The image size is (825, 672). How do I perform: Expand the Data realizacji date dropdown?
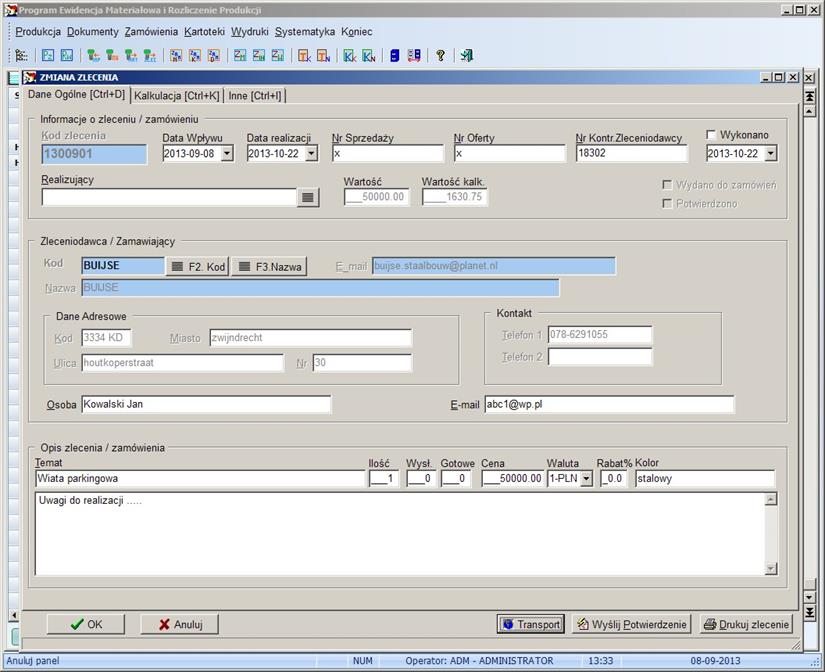click(311, 154)
